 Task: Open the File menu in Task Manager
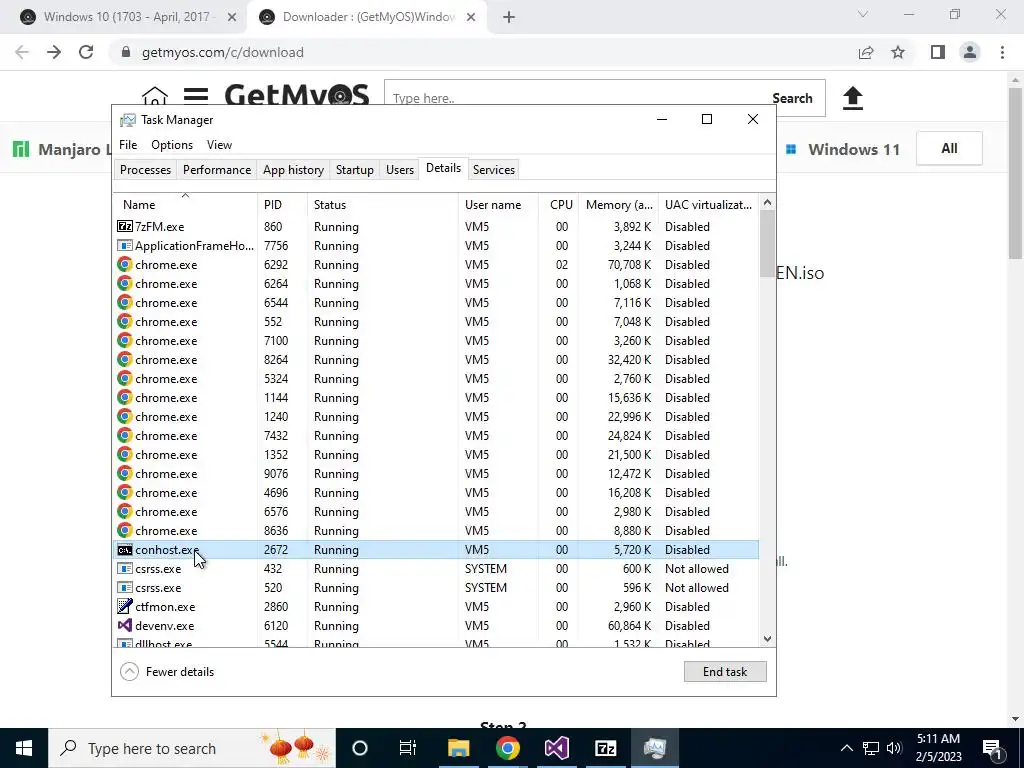click(128, 145)
